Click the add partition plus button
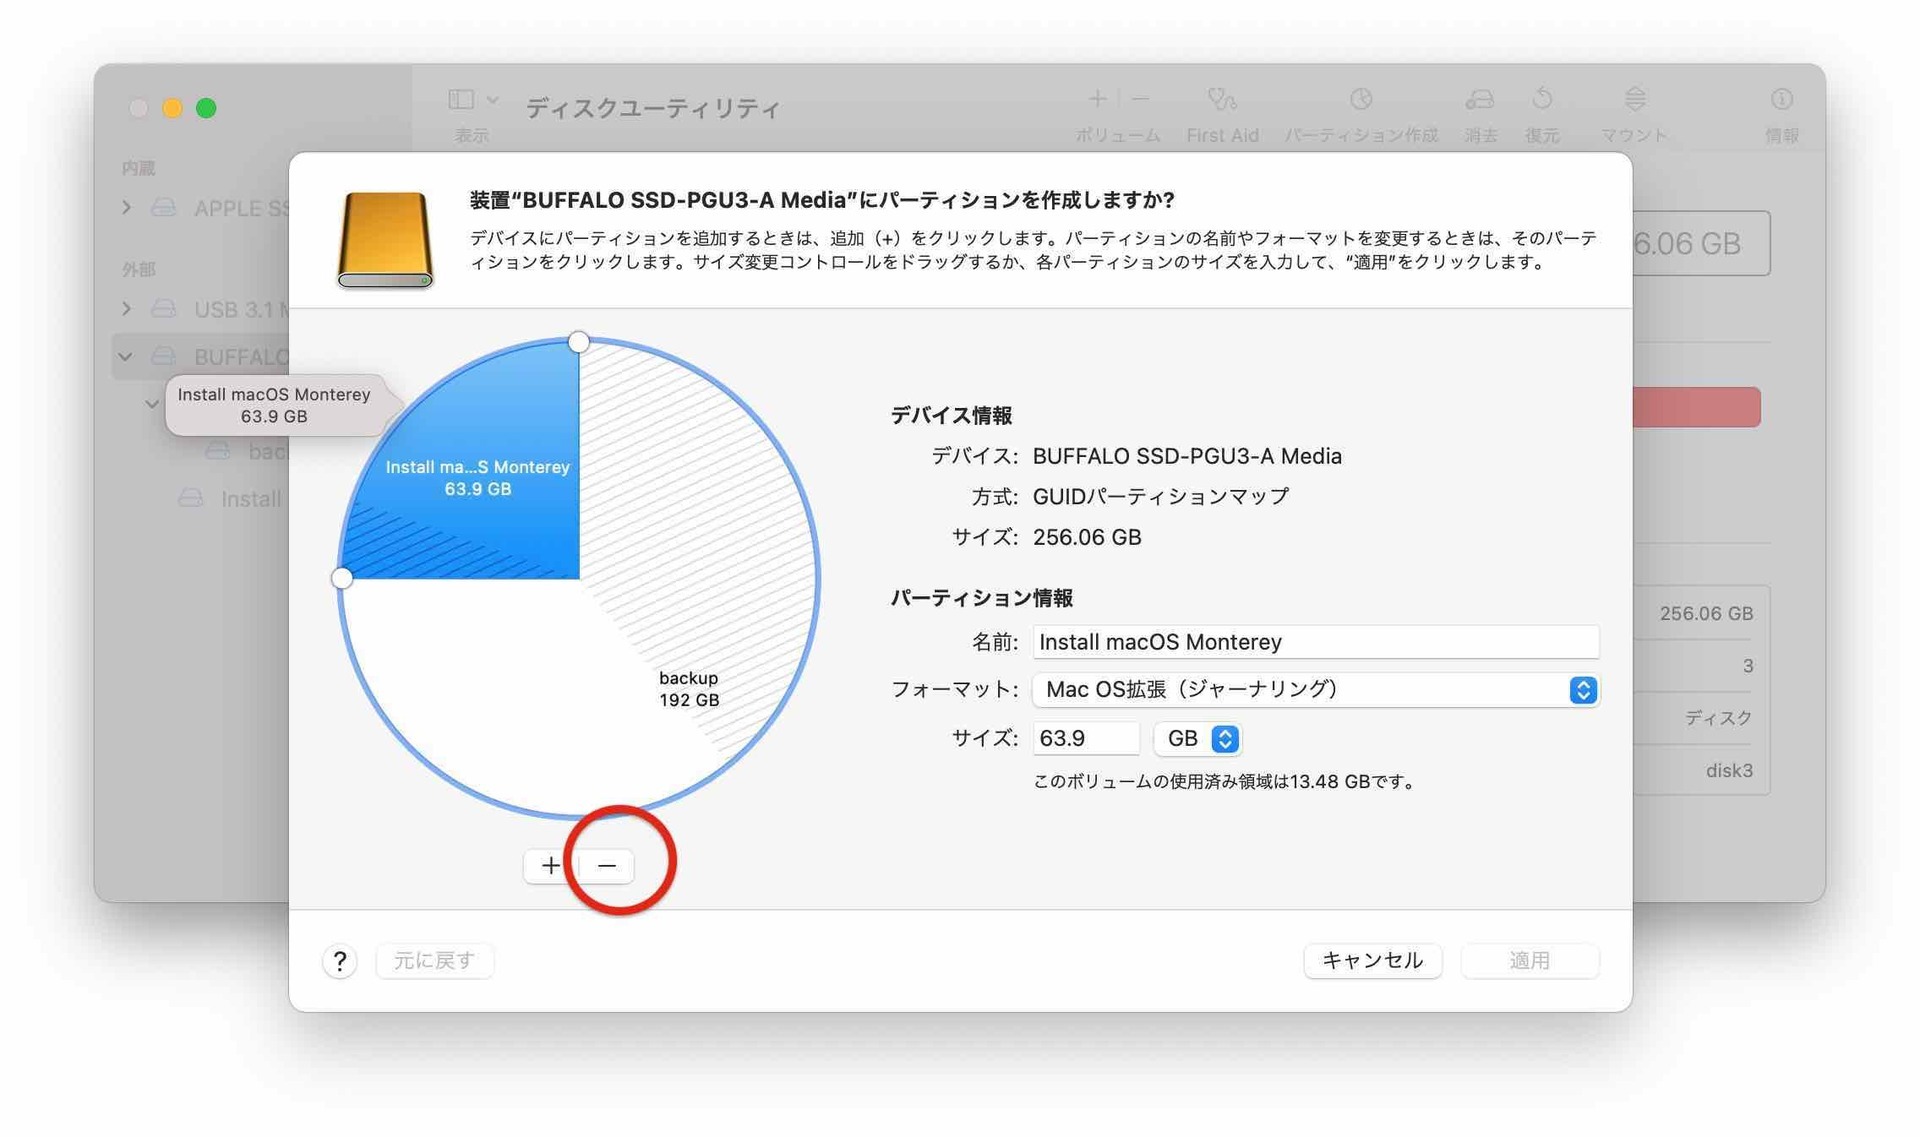This screenshot has width=1920, height=1137. 550,865
